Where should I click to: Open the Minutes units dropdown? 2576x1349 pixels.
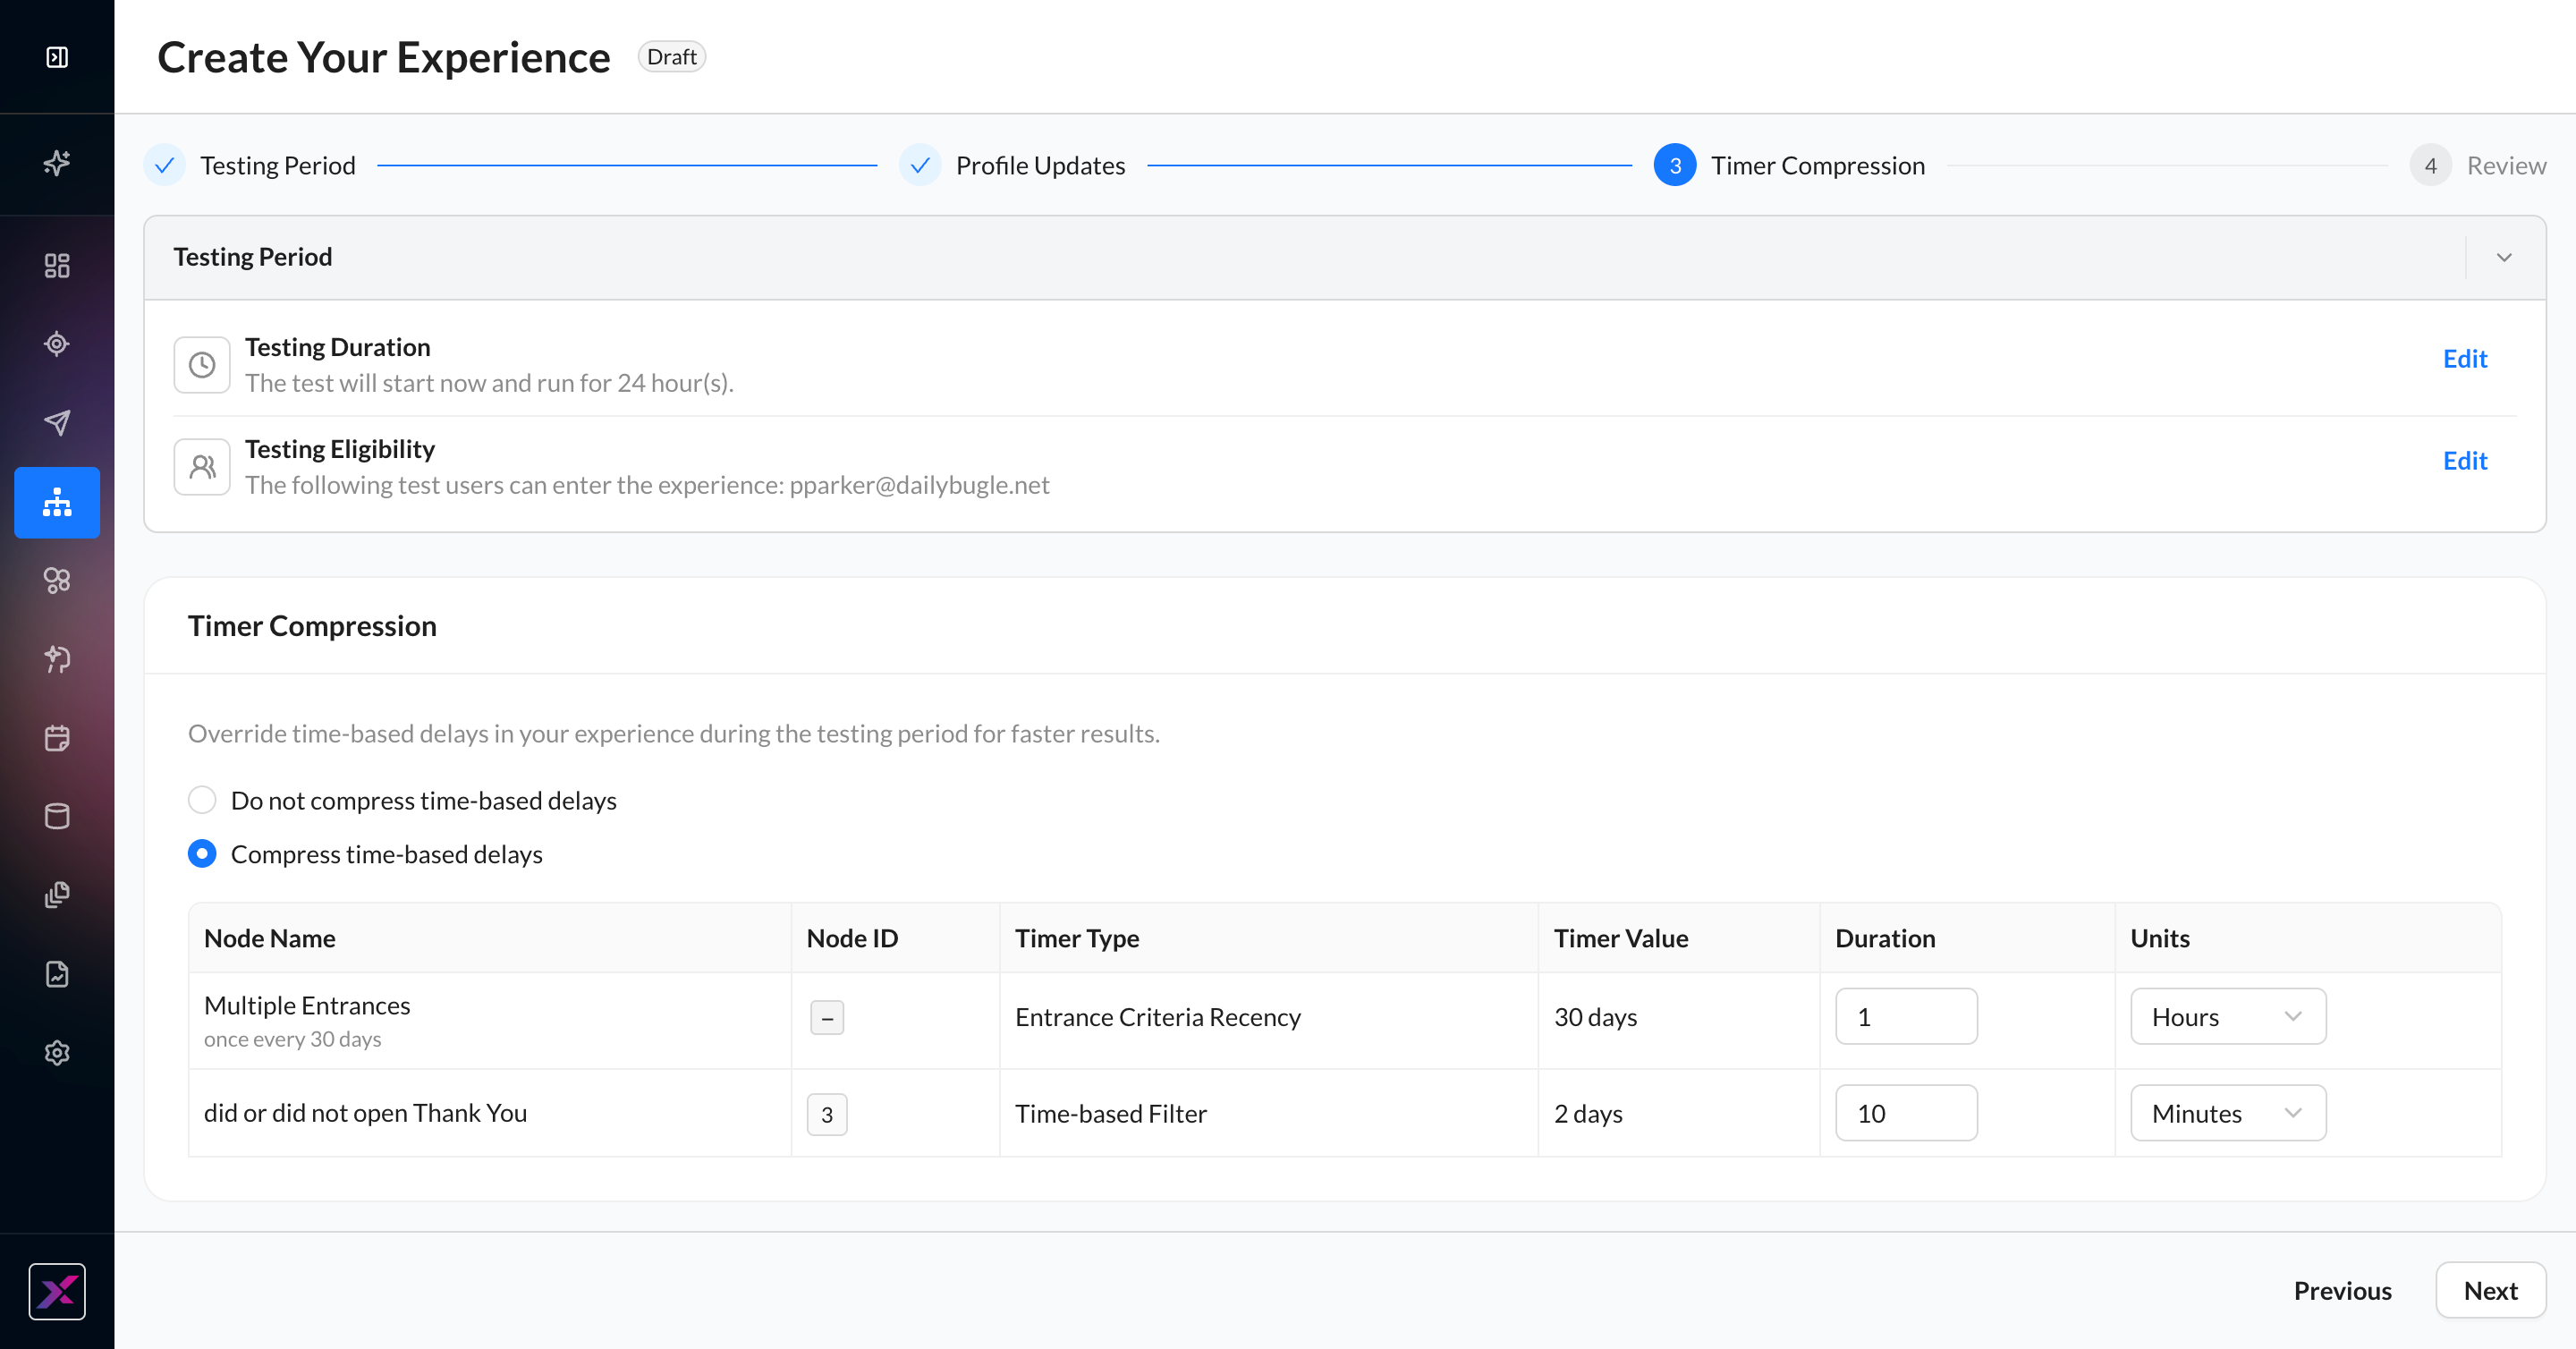pos(2228,1113)
